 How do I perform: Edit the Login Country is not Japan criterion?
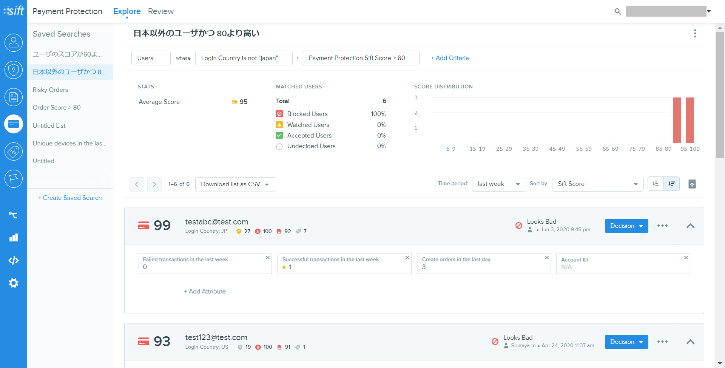click(244, 58)
